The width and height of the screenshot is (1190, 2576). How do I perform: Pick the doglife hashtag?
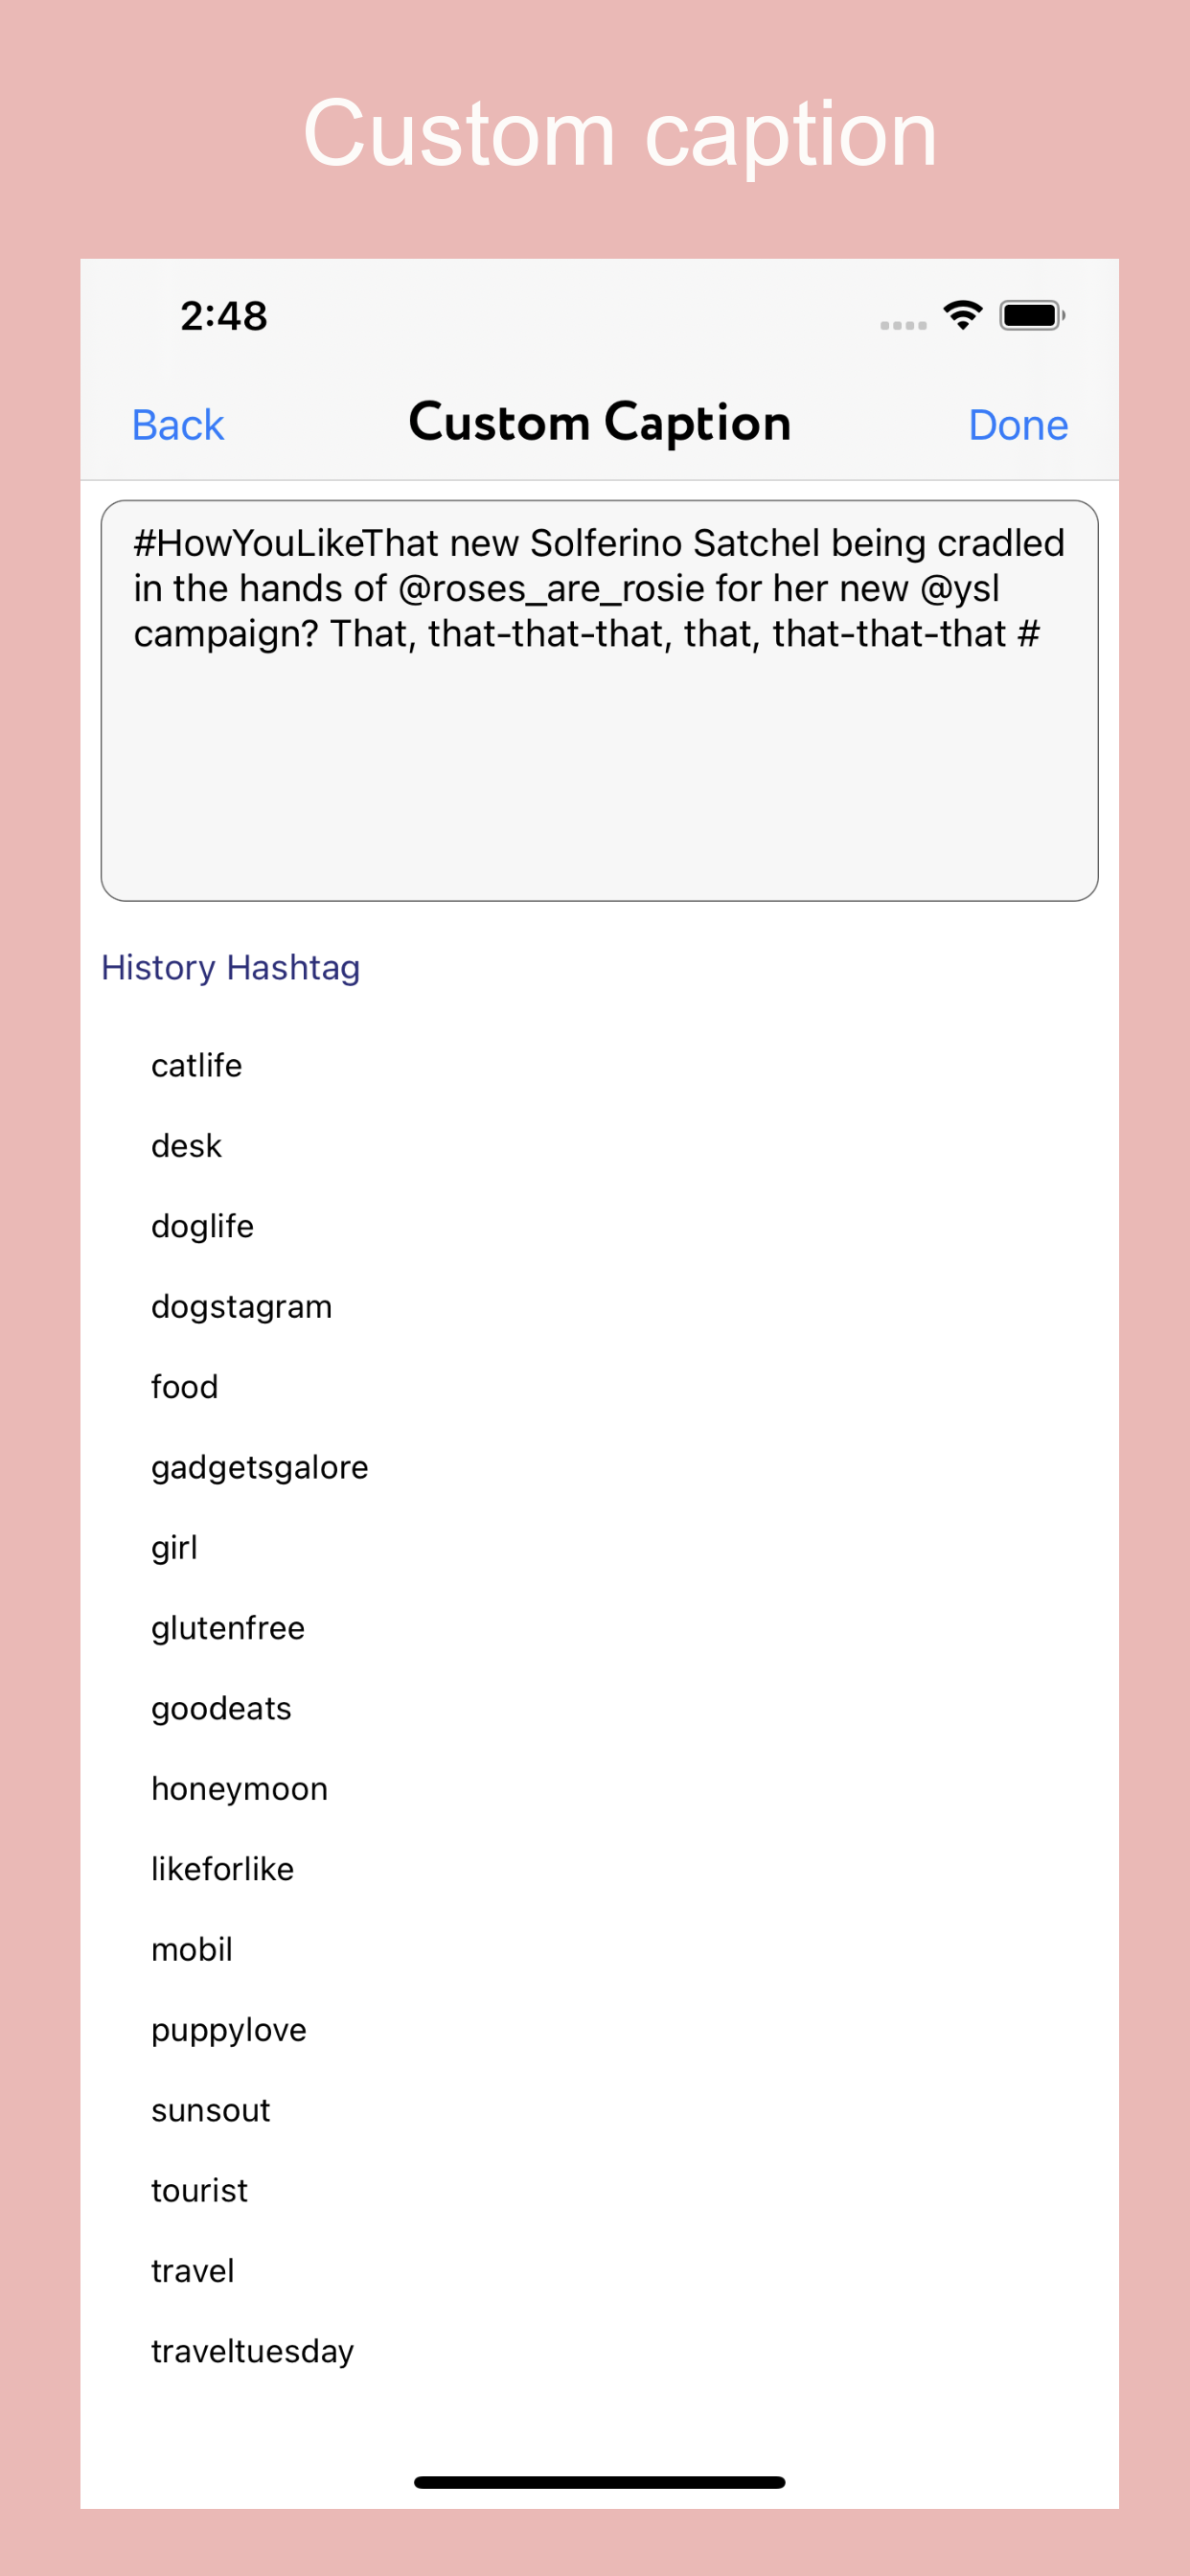tap(202, 1226)
